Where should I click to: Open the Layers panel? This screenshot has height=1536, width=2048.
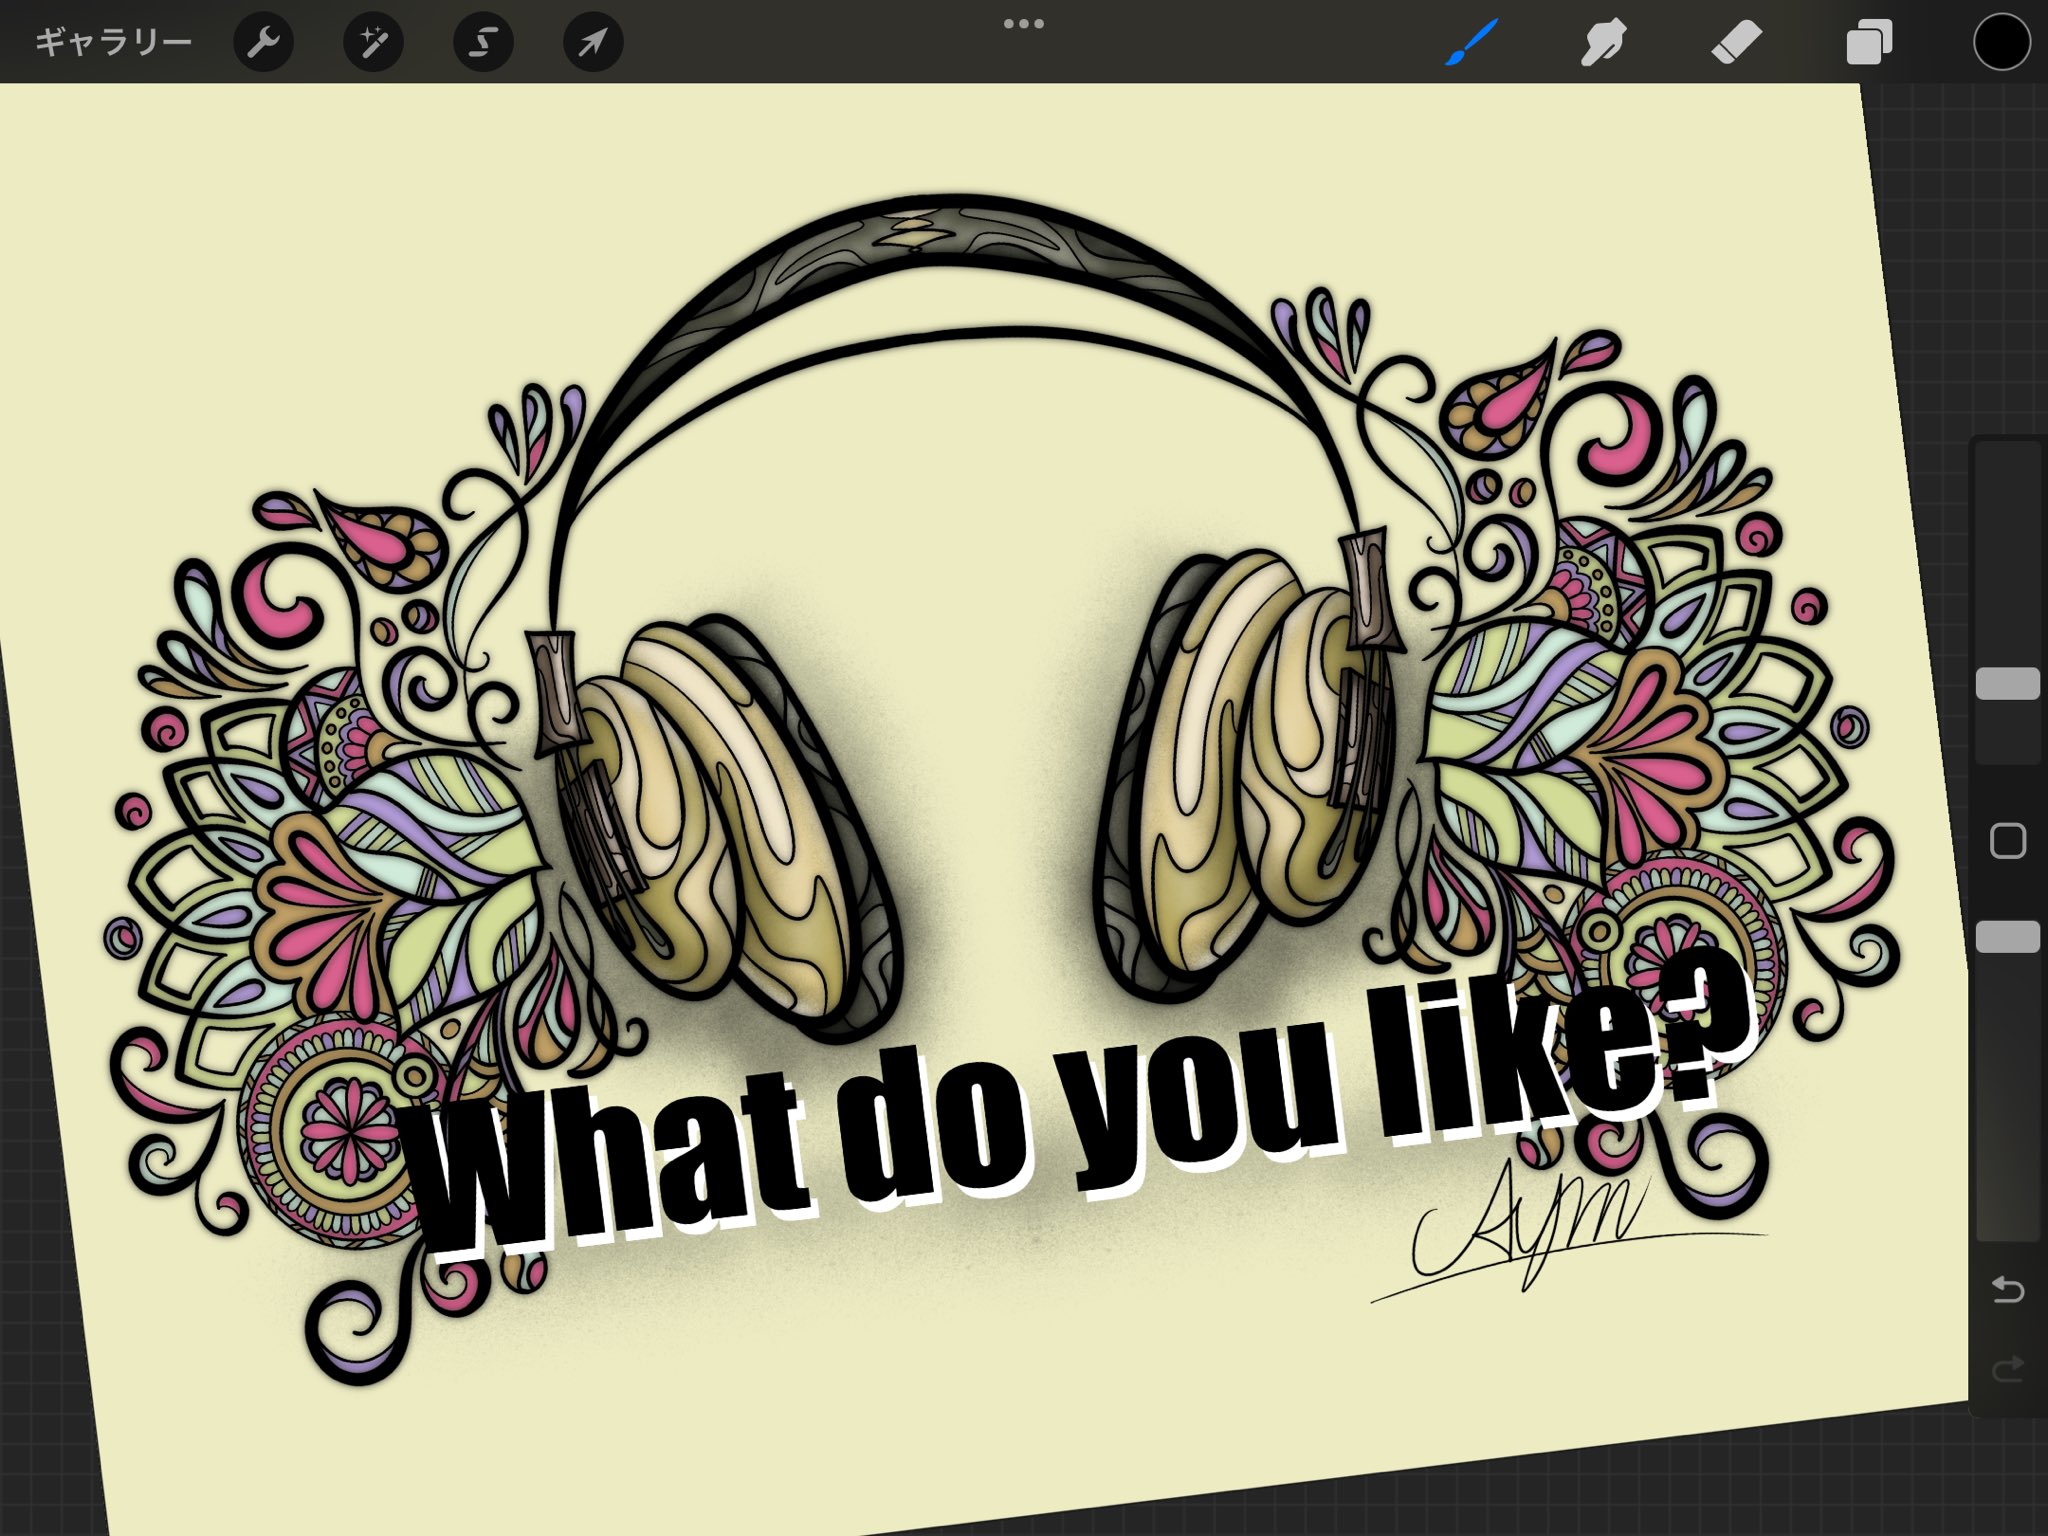1868,43
